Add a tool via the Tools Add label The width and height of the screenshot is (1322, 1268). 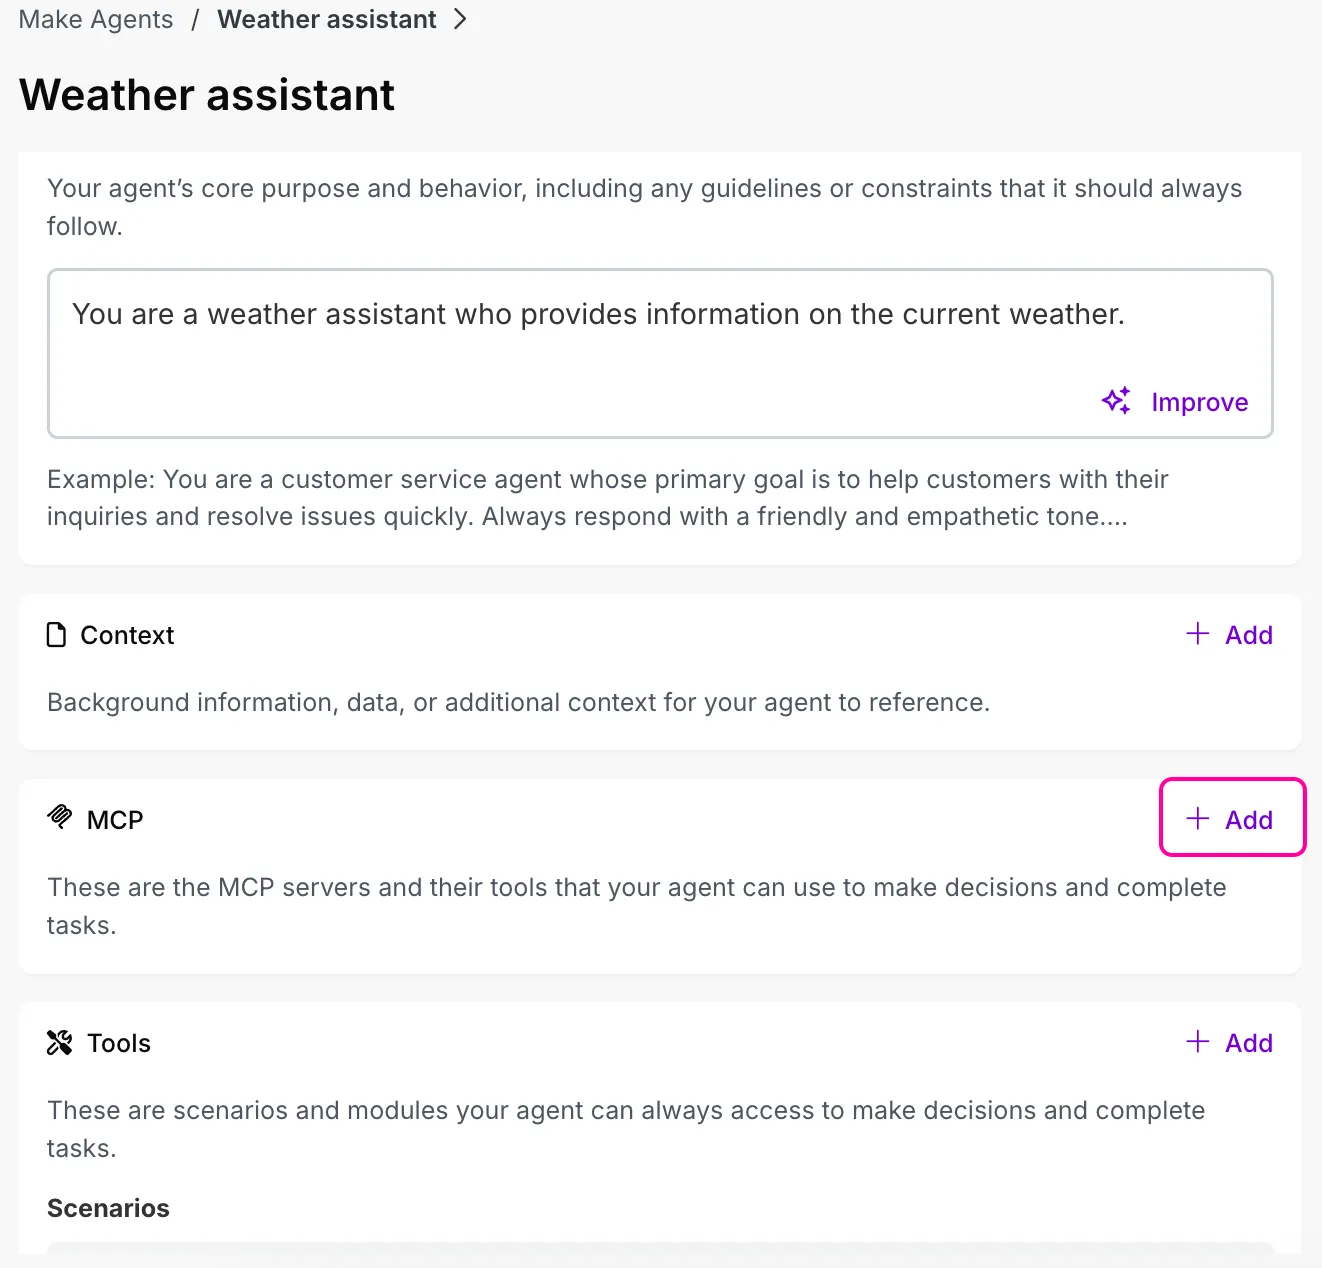[x=1249, y=1043]
